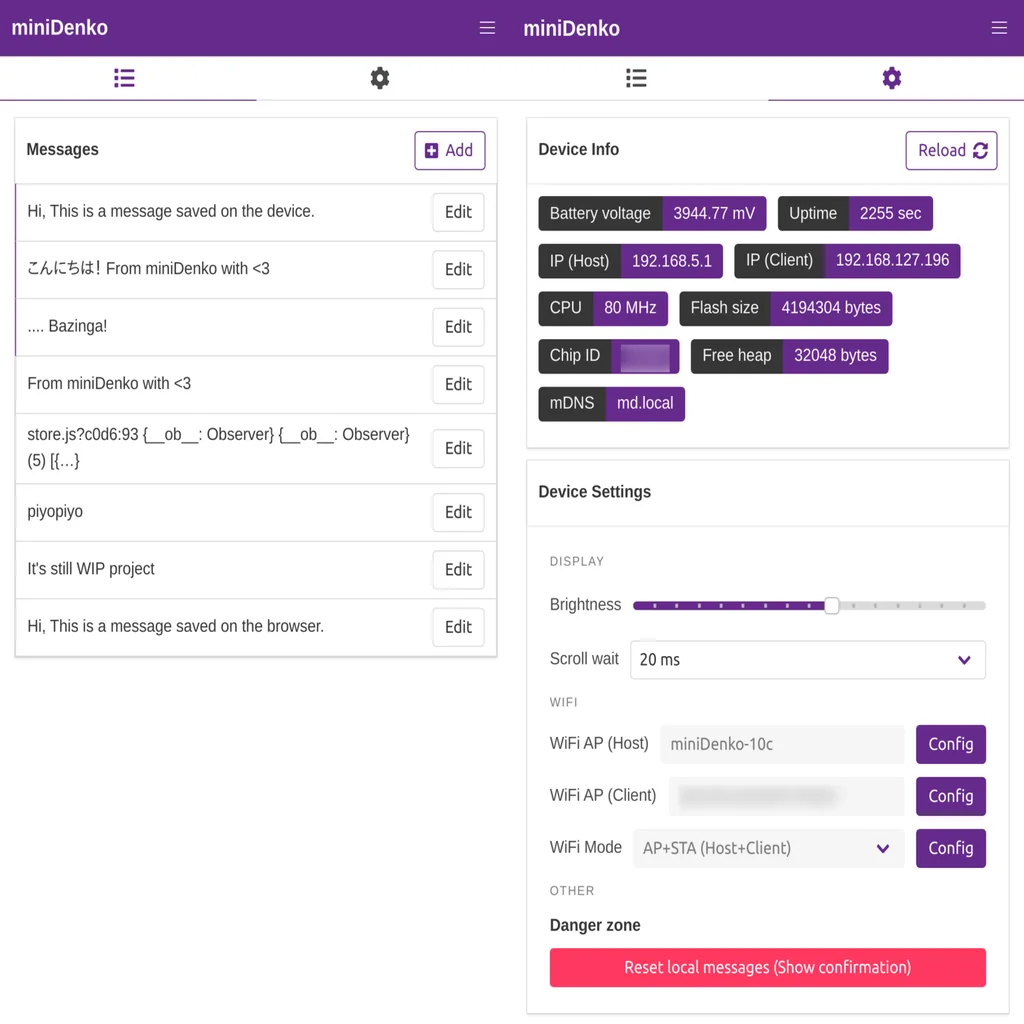Viewport: 1024px width, 1024px height.
Task: Switch to list tab icon in right panel
Action: pos(636,78)
